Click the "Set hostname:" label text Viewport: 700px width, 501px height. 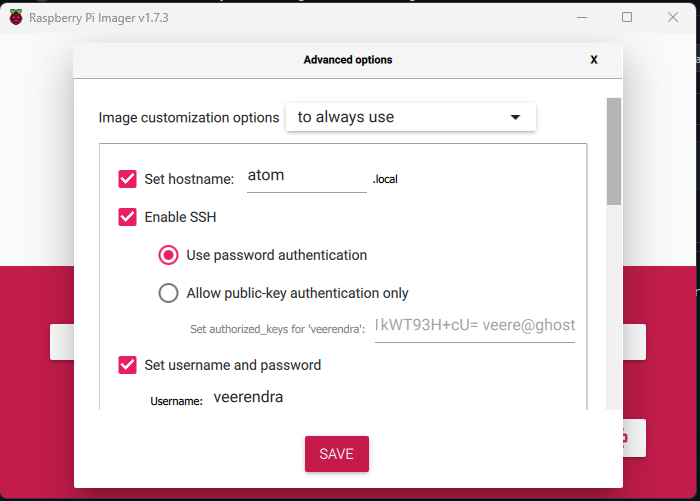coord(189,179)
